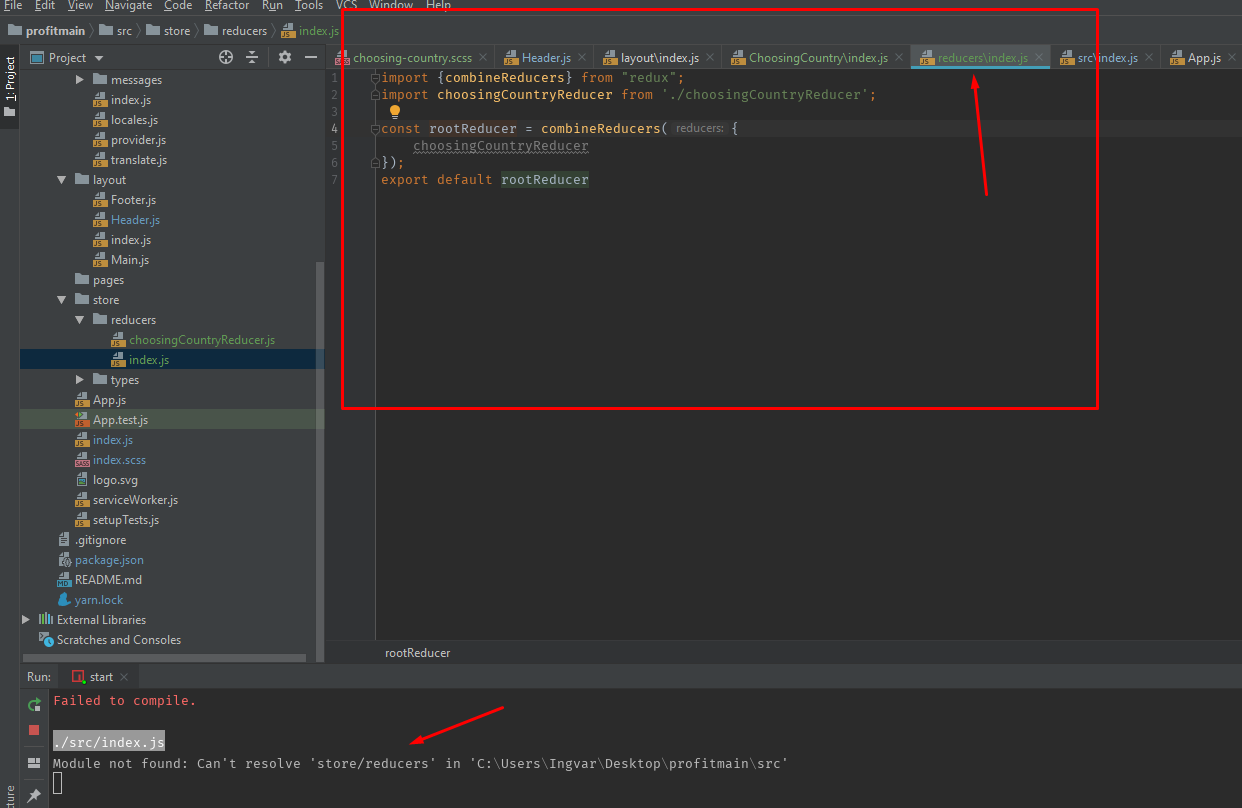Click the restore layout icon in Run panel
Viewport: 1242px width, 808px height.
point(34,763)
